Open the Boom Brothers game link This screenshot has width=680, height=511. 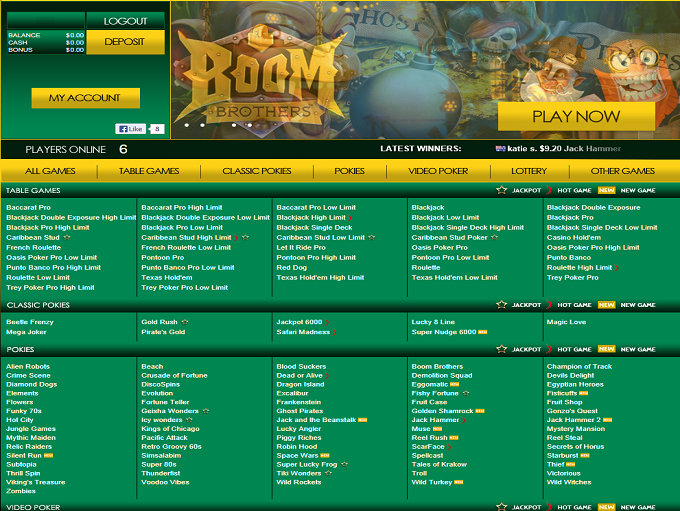coord(437,367)
